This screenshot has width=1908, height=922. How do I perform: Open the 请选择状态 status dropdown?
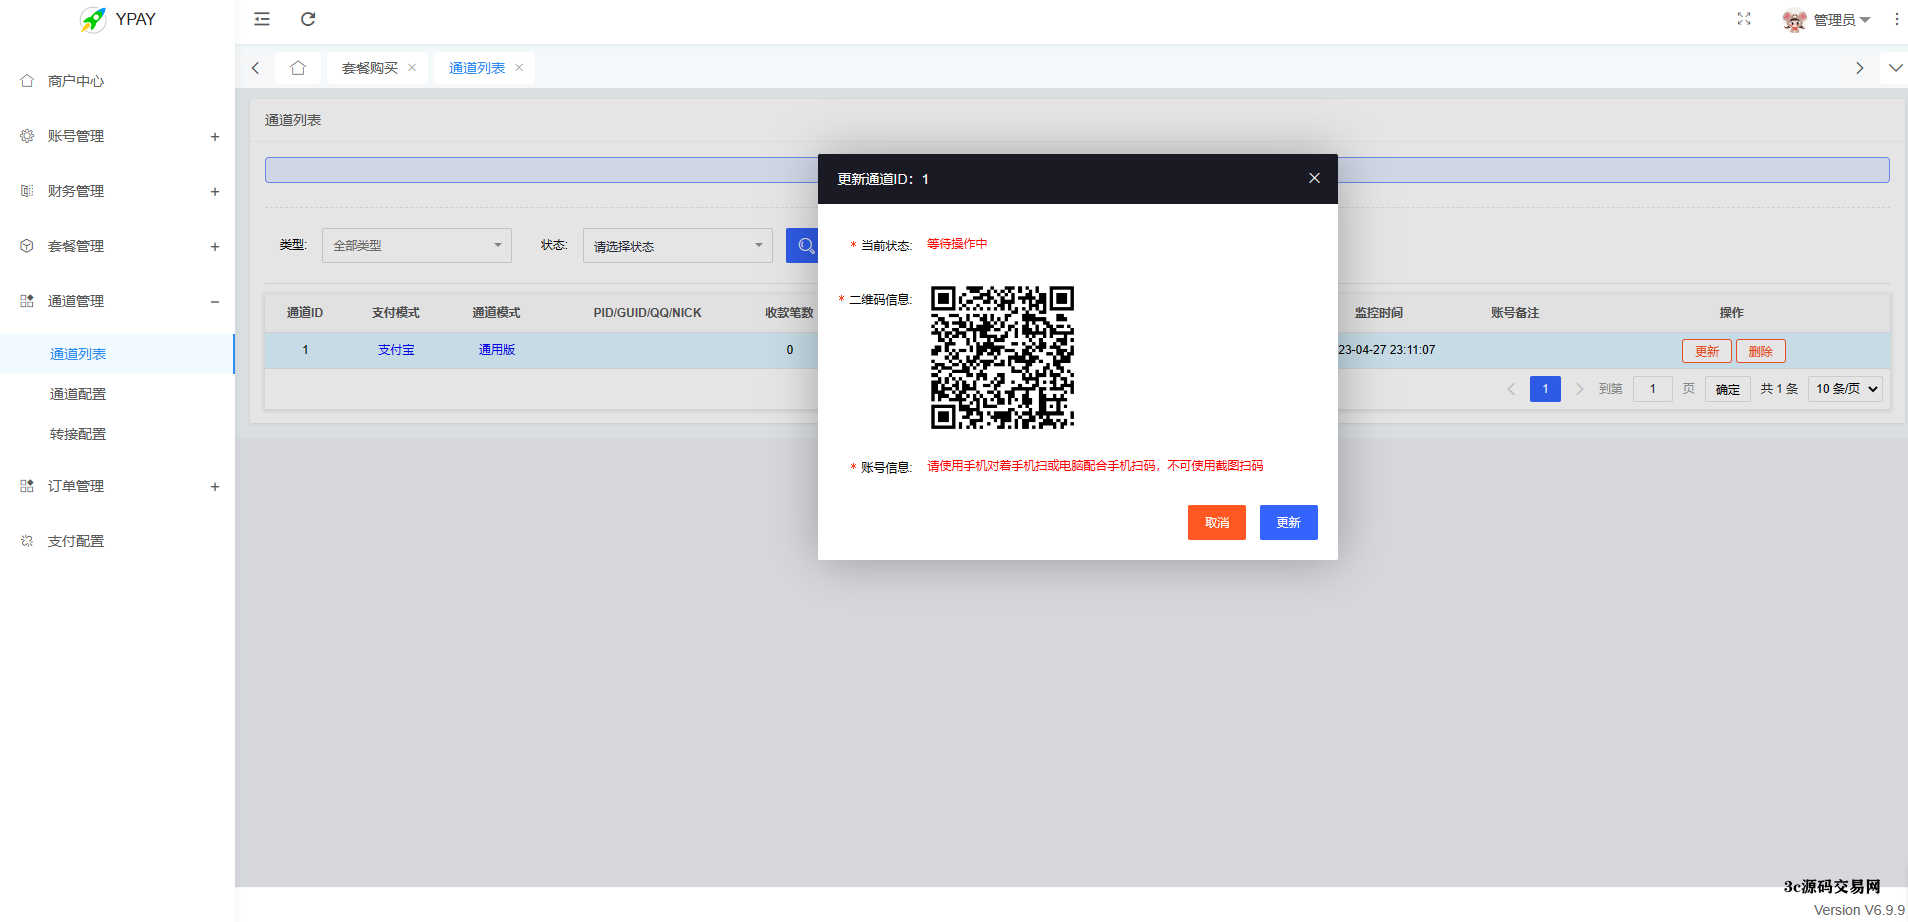coord(678,246)
